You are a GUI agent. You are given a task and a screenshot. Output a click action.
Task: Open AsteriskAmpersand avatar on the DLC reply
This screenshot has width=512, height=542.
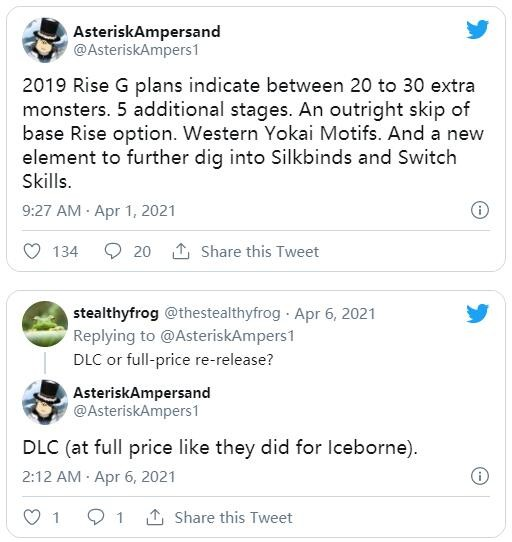point(45,402)
